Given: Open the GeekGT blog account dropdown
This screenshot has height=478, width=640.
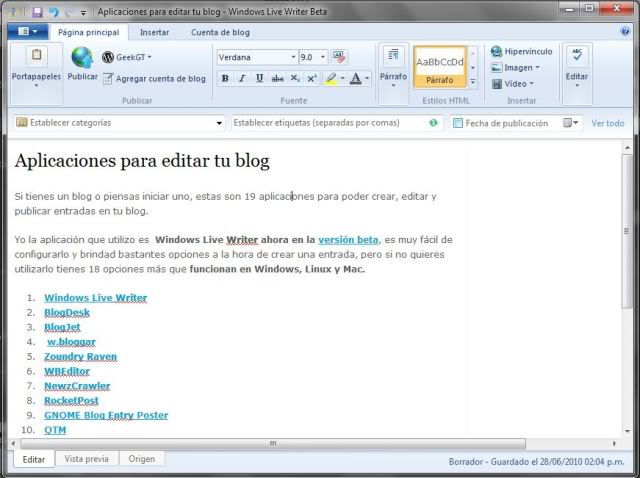Looking at the screenshot, I should point(127,57).
